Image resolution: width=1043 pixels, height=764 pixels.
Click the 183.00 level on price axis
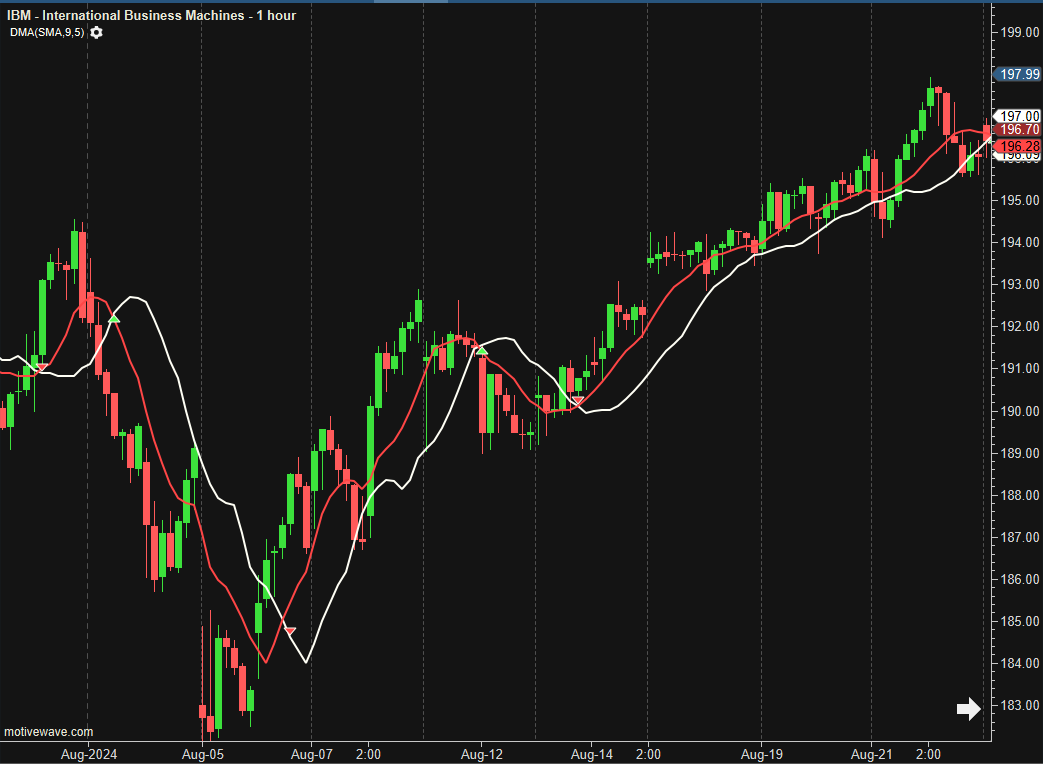coord(1019,705)
